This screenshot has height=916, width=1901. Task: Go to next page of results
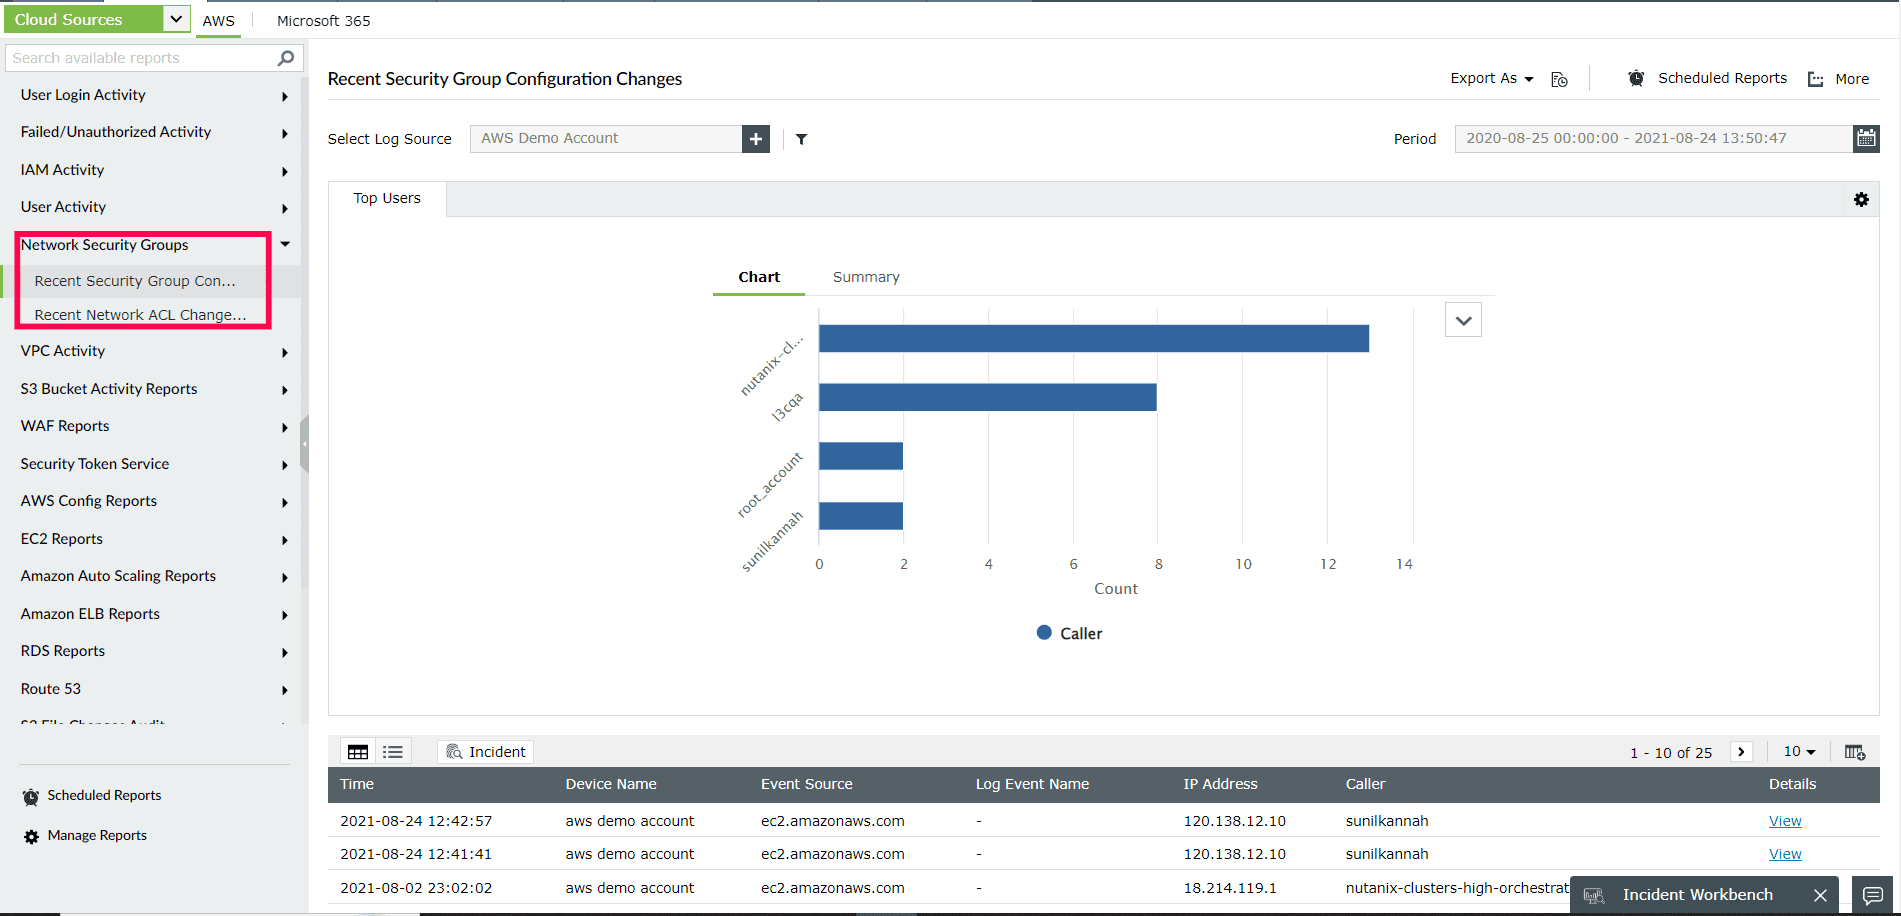(1741, 751)
